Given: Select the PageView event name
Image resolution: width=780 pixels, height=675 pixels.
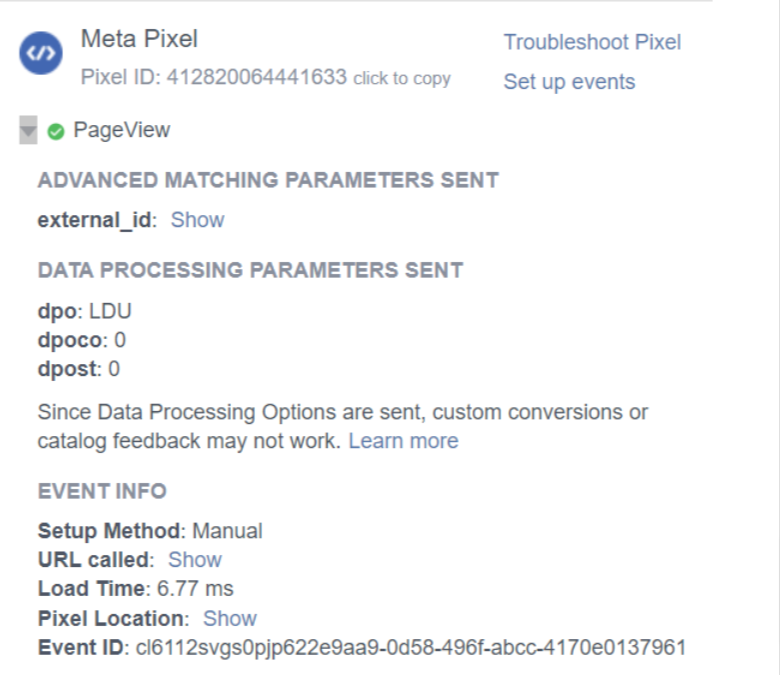Looking at the screenshot, I should pos(122,130).
